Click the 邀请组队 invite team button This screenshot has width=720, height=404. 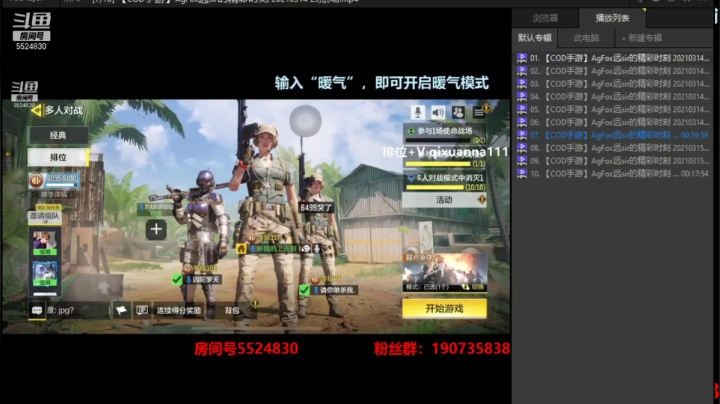[x=45, y=216]
